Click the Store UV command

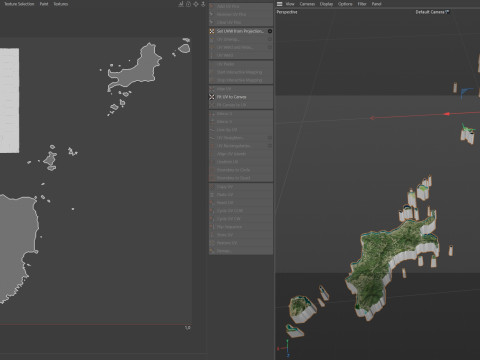[x=241, y=235]
